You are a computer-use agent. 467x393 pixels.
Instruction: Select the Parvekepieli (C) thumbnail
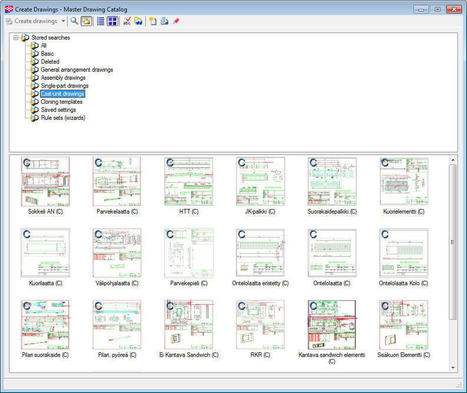(189, 253)
